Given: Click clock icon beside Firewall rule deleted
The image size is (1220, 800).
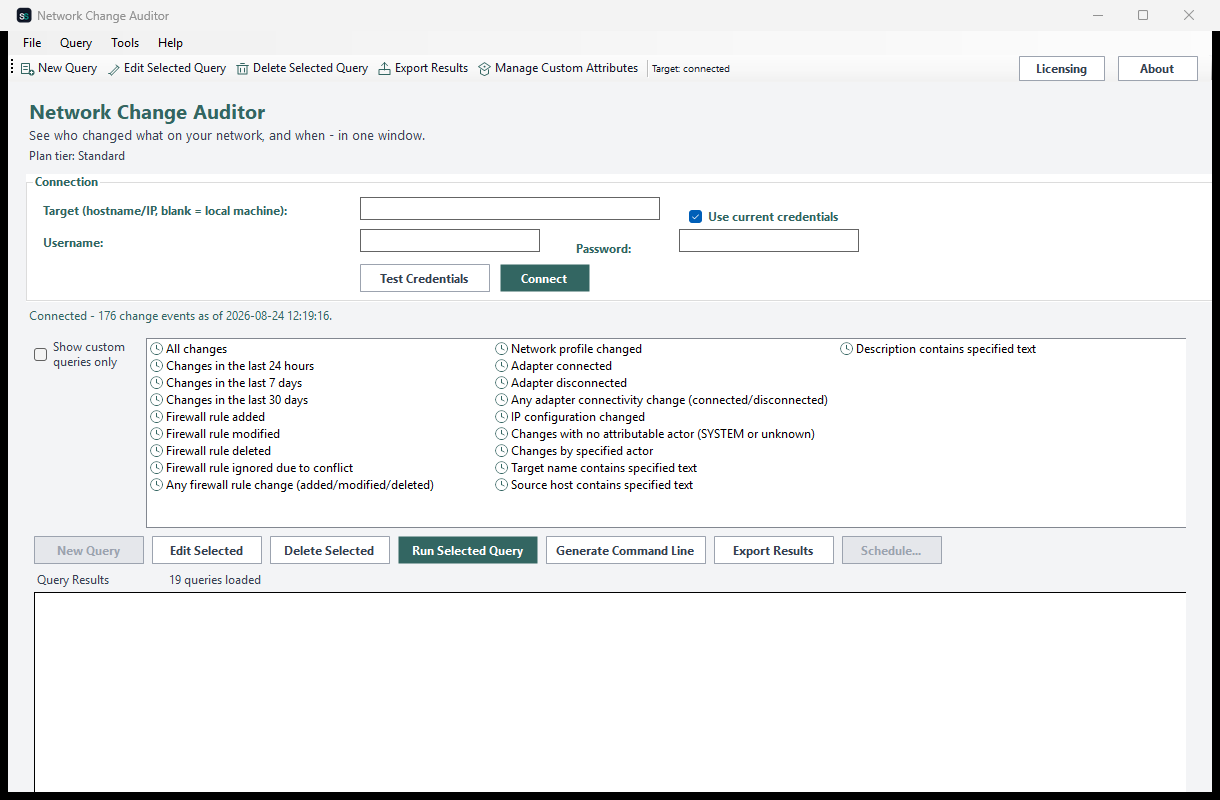Looking at the screenshot, I should click(157, 451).
